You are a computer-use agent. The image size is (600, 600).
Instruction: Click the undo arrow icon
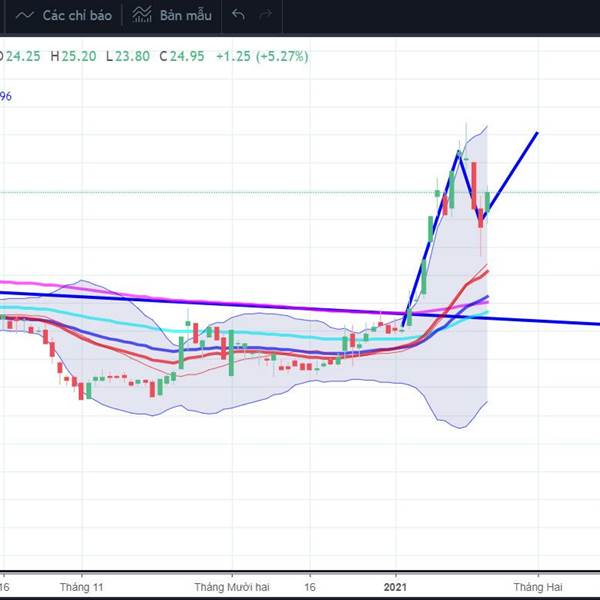(x=238, y=15)
